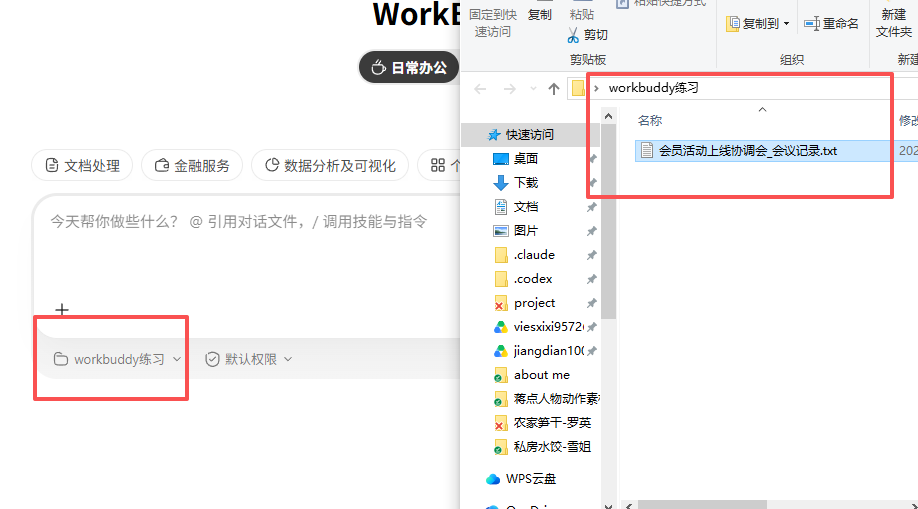This screenshot has width=918, height=509.
Task: Click the 重命名 rename icon
Action: 811,23
